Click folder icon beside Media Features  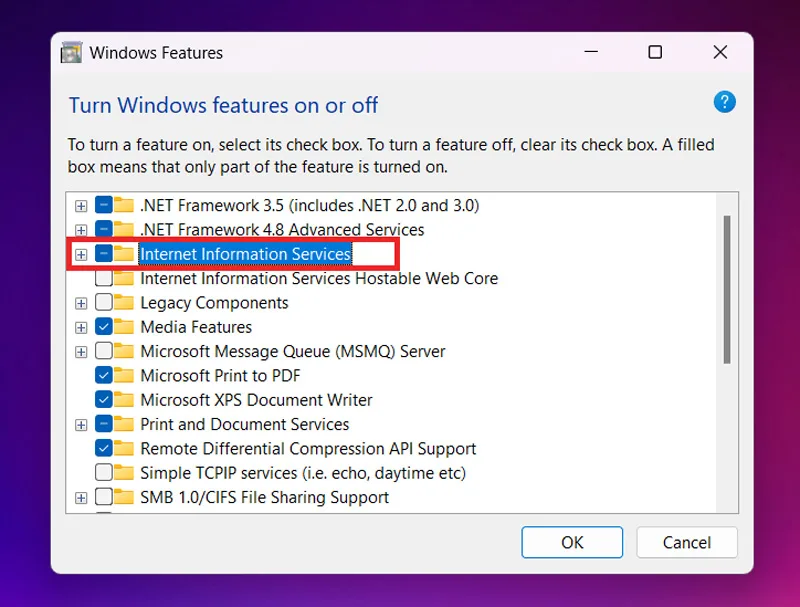123,326
